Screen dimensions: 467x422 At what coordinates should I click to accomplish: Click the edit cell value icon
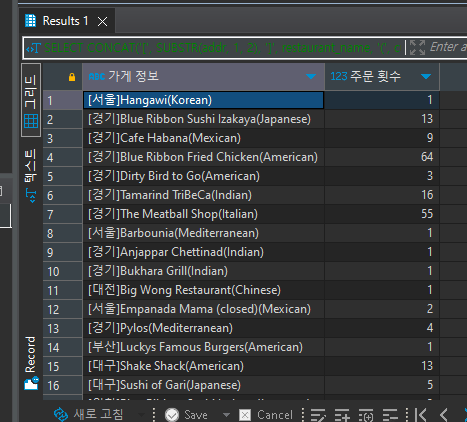click(x=318, y=415)
